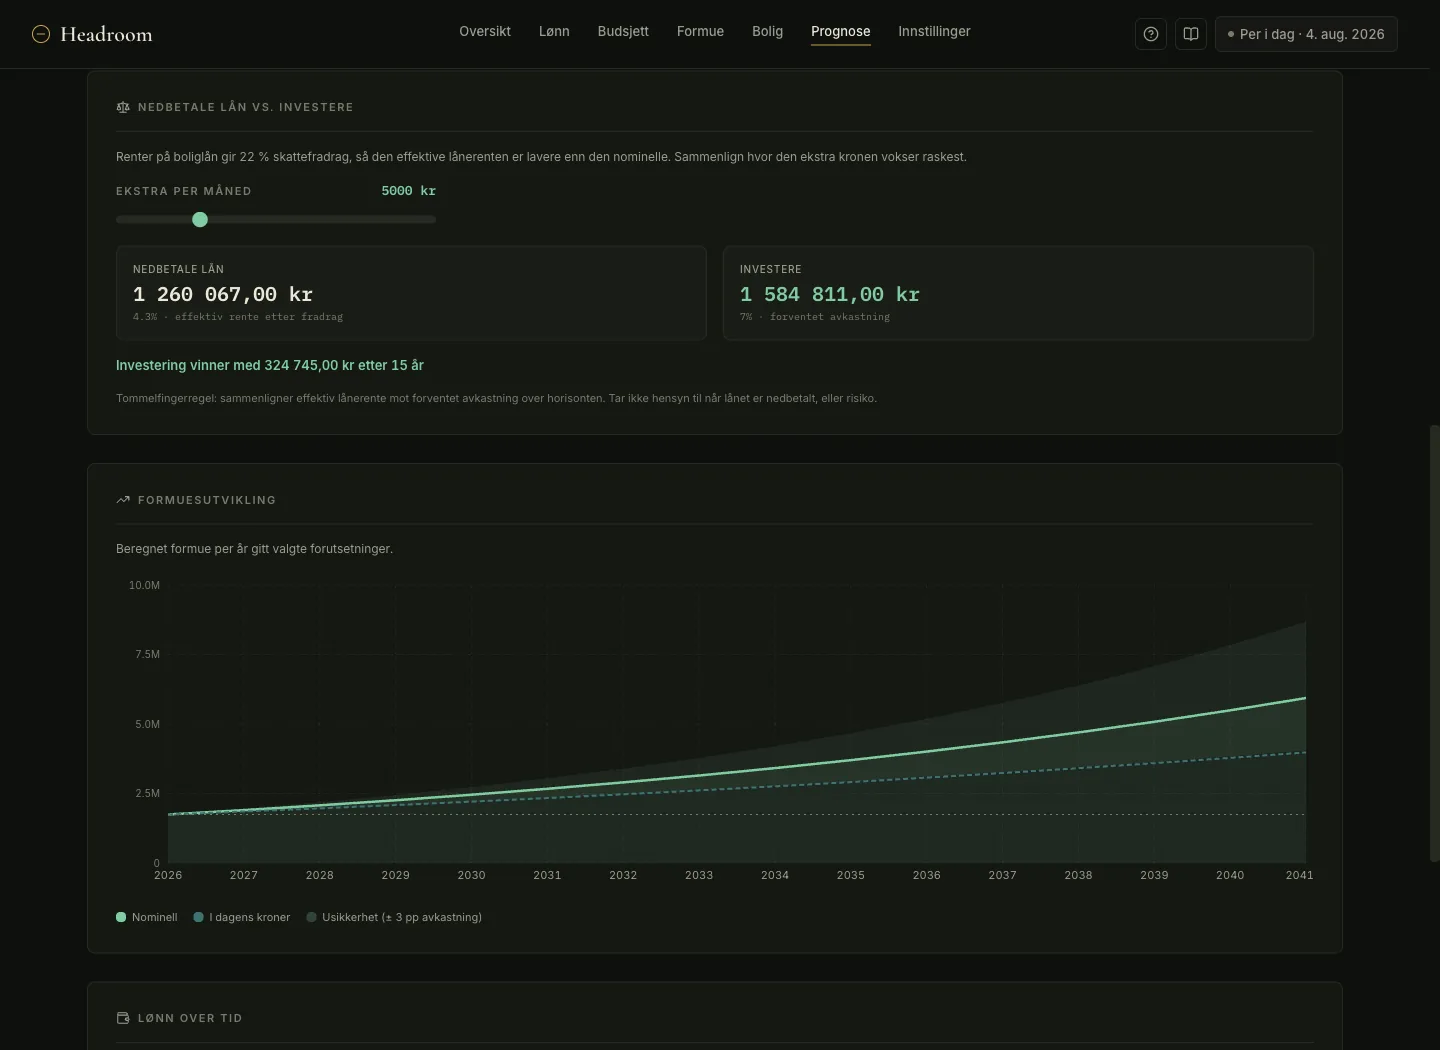
Task: Click the 1 260 067,00 kr amount
Action: click(x=223, y=294)
